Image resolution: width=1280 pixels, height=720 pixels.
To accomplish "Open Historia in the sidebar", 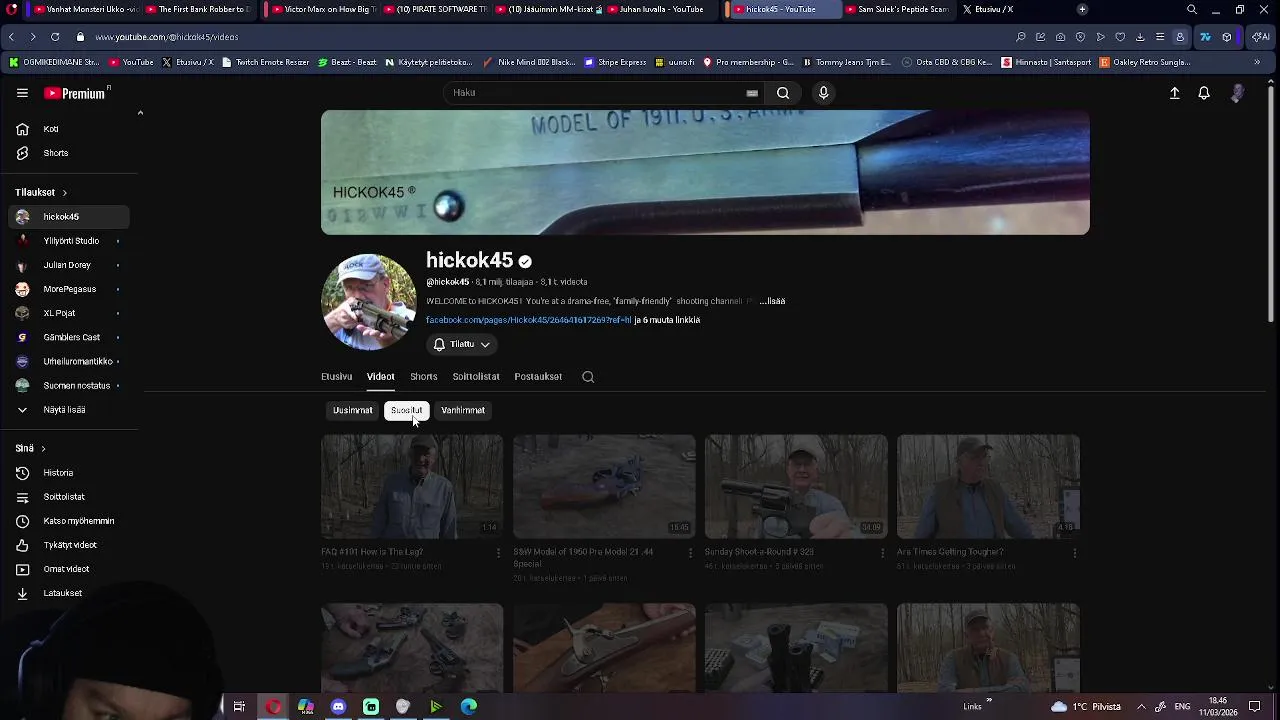I will [69, 473].
